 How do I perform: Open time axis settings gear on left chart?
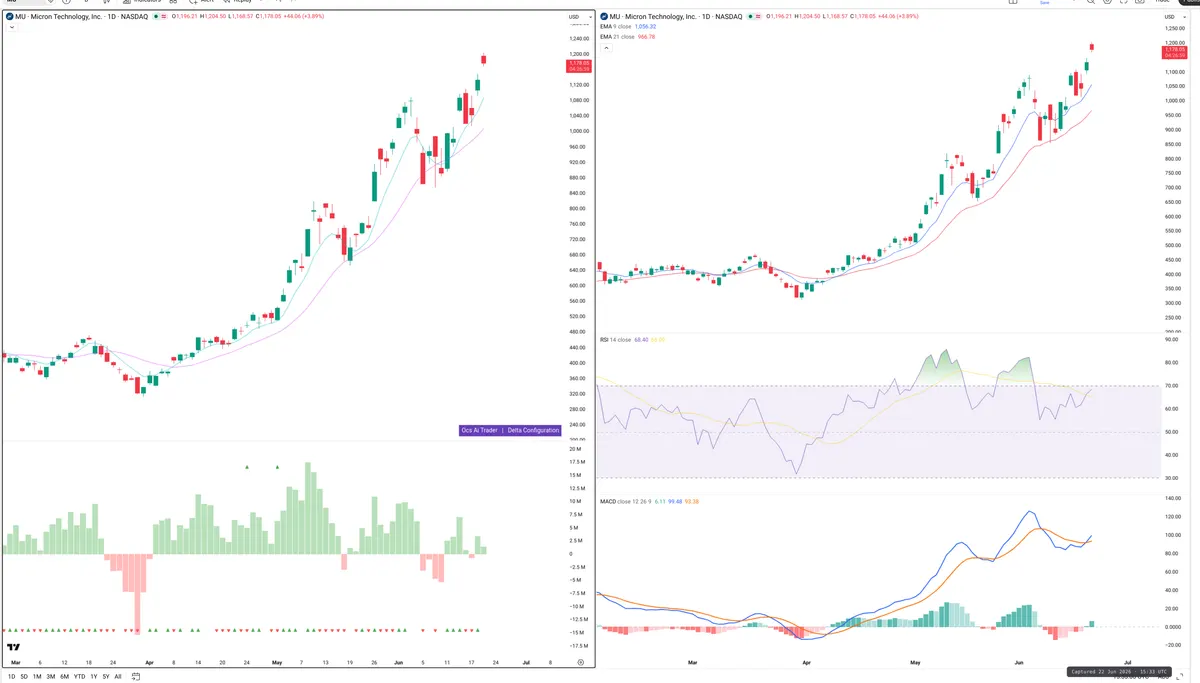pyautogui.click(x=581, y=662)
